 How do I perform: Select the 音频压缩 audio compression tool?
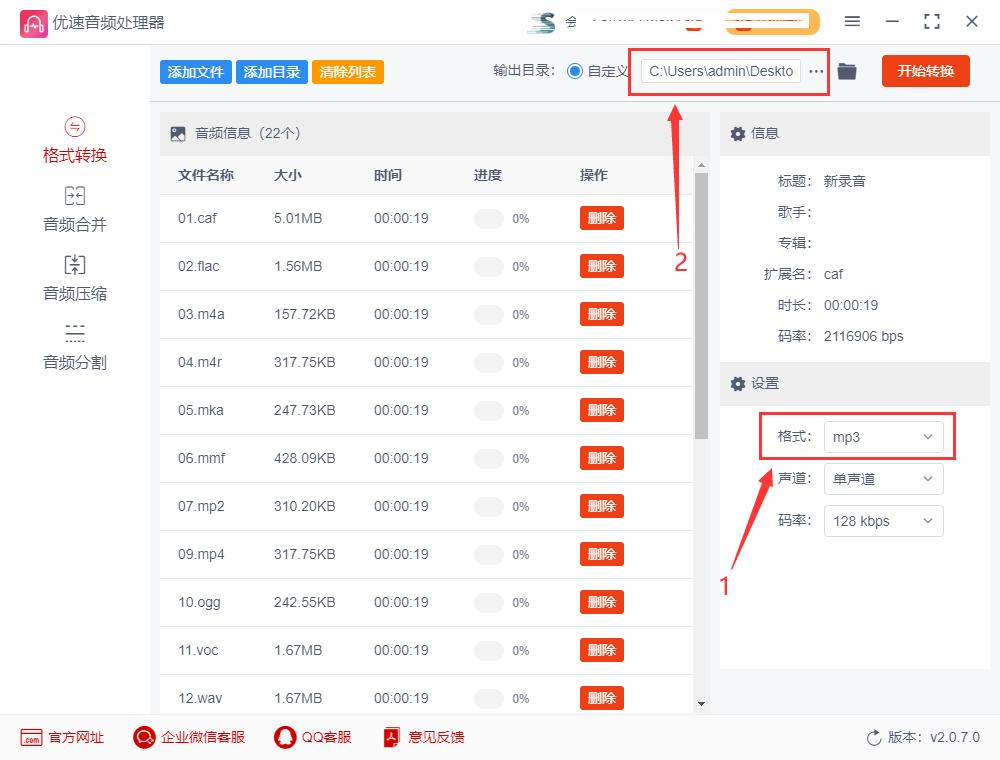(73, 277)
